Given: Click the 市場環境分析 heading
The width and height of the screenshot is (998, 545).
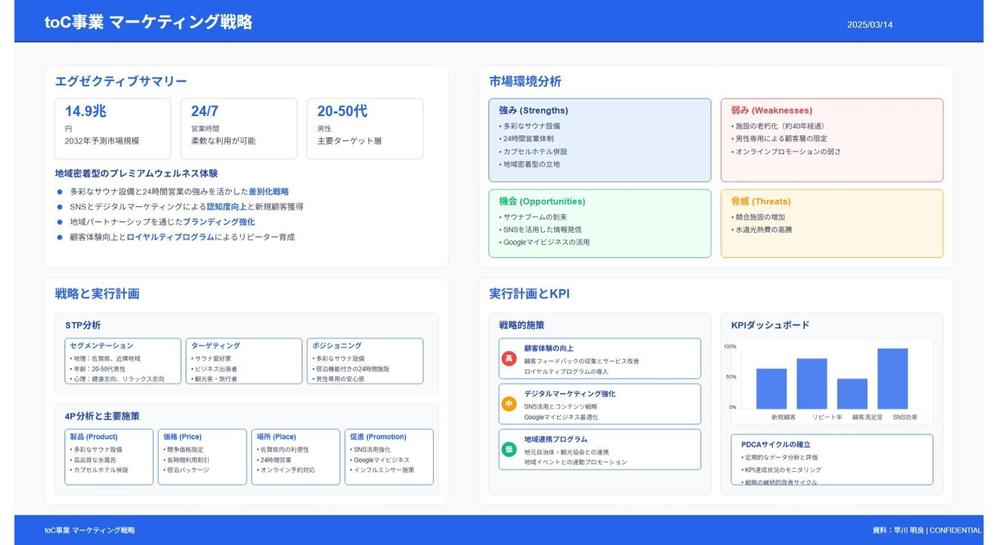Looking at the screenshot, I should 525,81.
